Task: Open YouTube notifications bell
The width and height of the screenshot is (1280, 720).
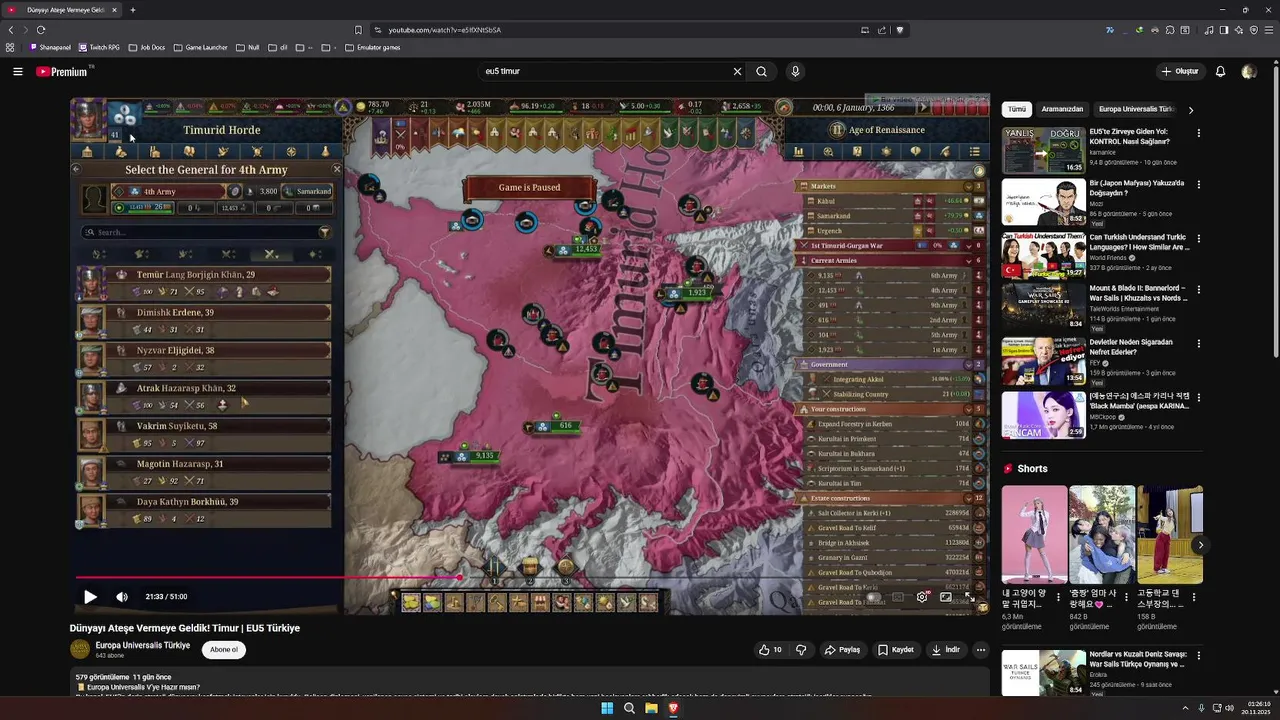Action: point(1220,72)
